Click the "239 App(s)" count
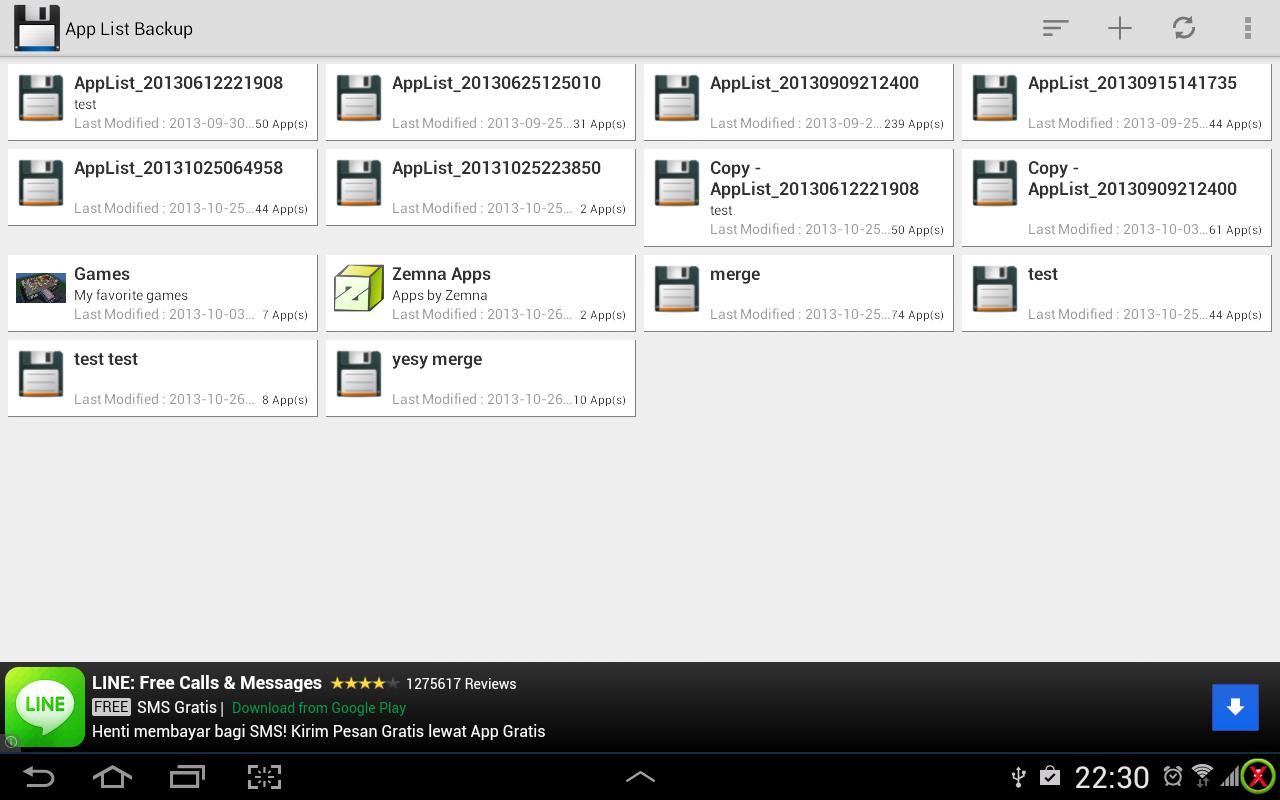The height and width of the screenshot is (800, 1280). tap(914, 124)
